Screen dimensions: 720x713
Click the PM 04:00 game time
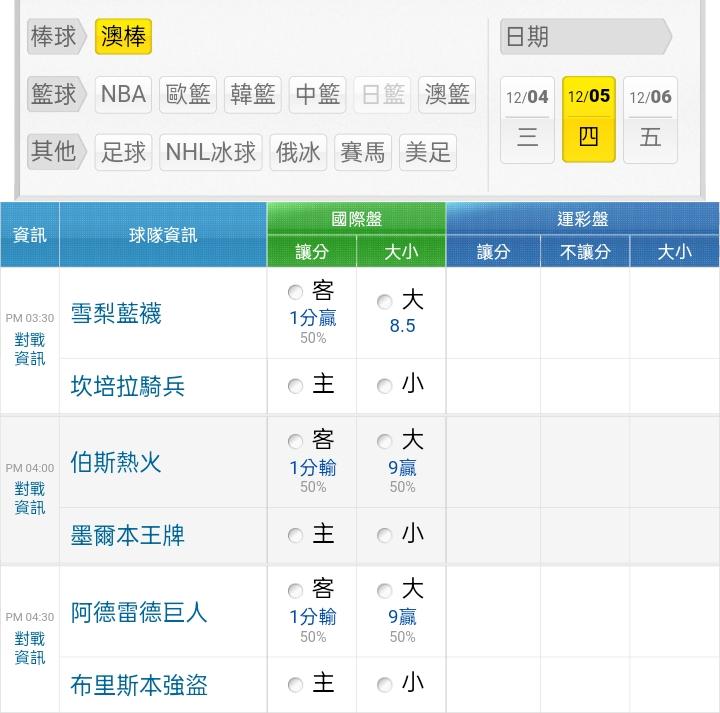tap(30, 468)
